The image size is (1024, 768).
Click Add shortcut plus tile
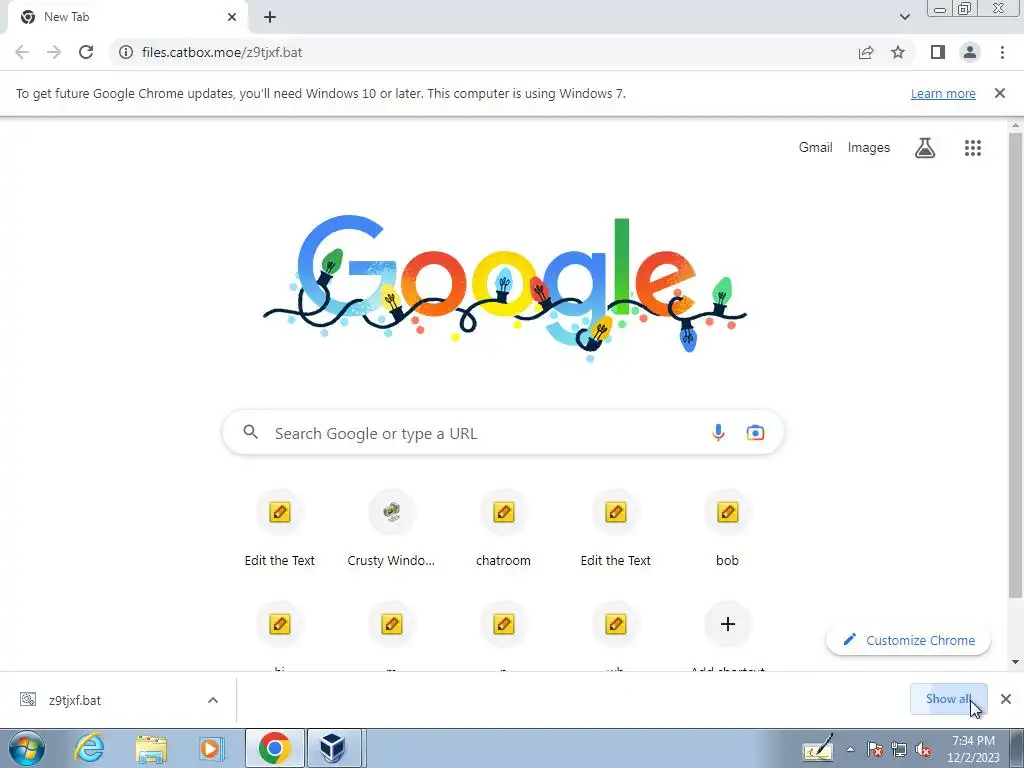(x=728, y=624)
